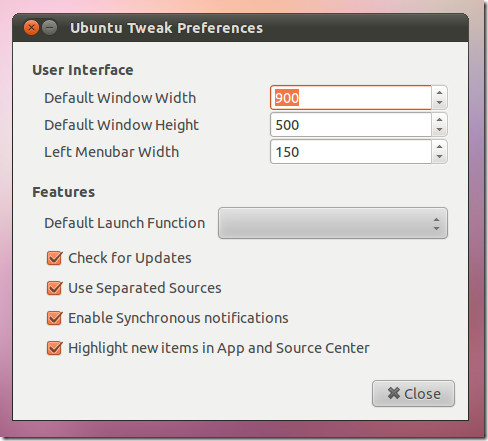Screen dimensions: 488x441
Task: Increase Default Window Width with up arrow
Action: pyautogui.click(x=439, y=93)
